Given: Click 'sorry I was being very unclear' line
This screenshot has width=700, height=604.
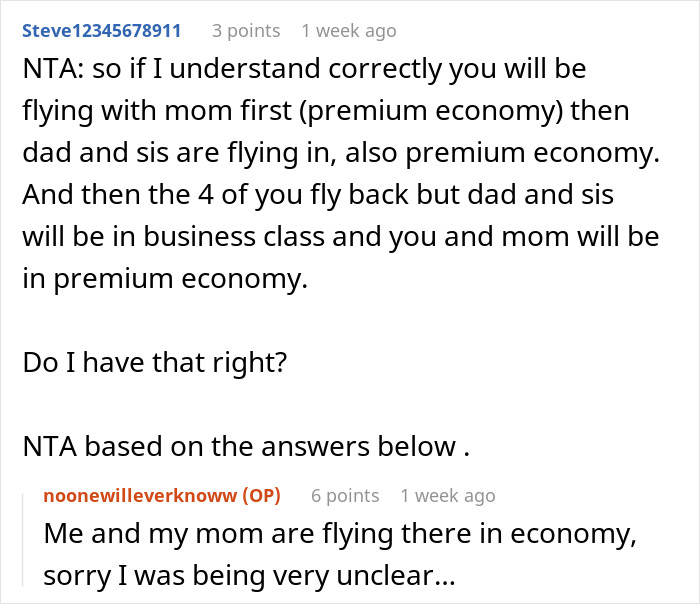Looking at the screenshot, I should coord(250,576).
